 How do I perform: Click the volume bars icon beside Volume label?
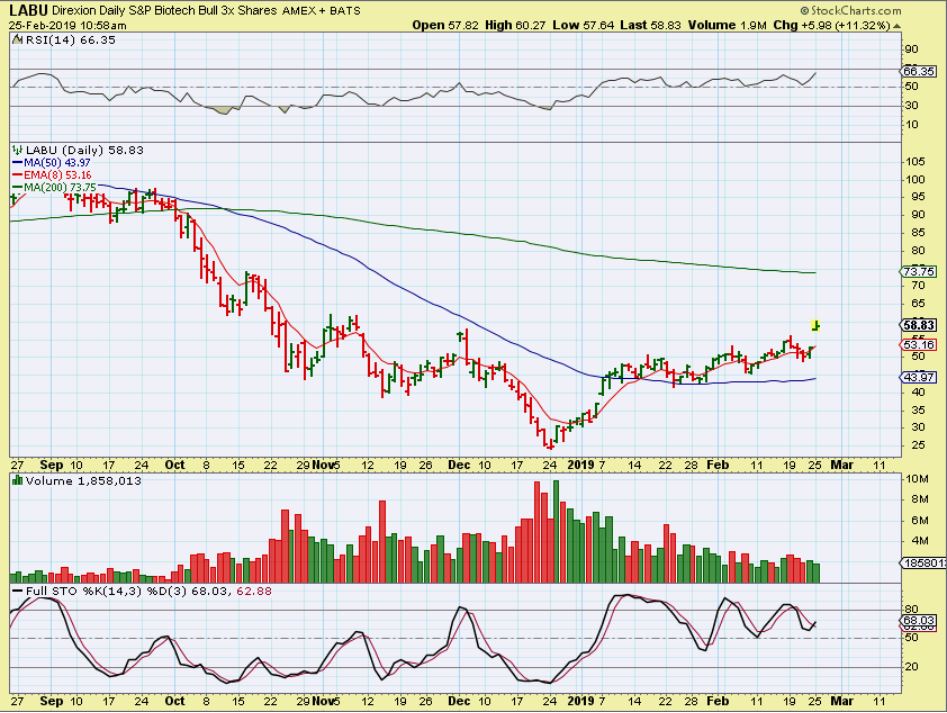tap(18, 481)
